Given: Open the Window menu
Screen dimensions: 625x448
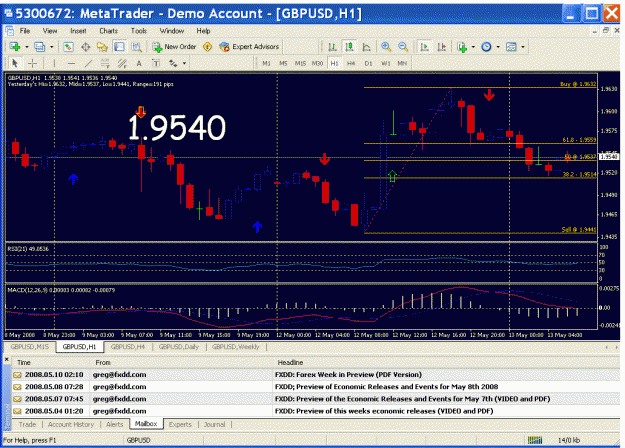Looking at the screenshot, I should (172, 31).
